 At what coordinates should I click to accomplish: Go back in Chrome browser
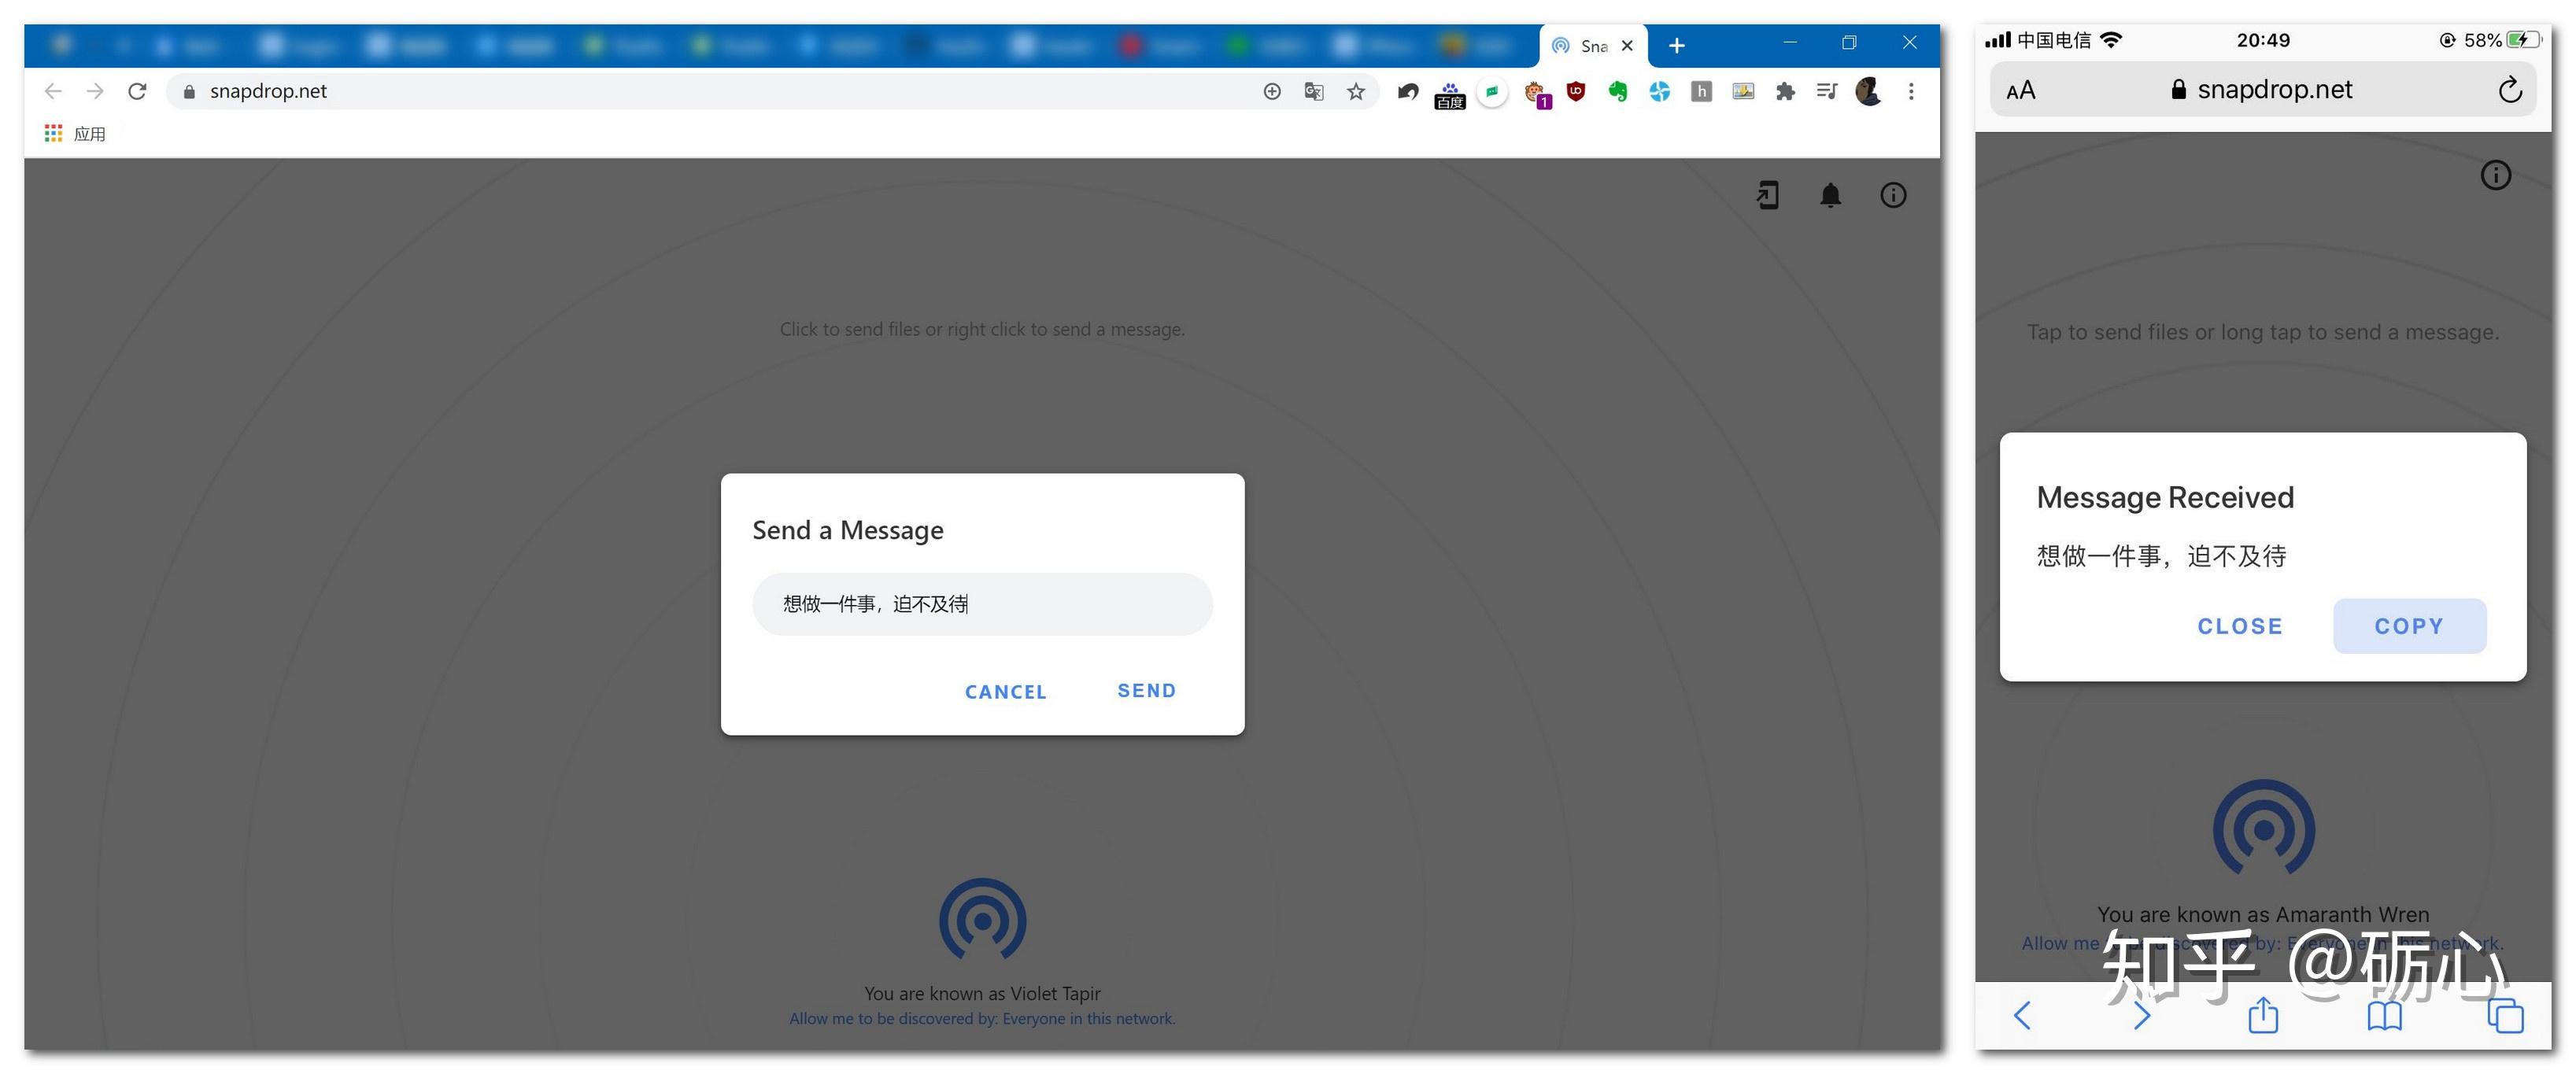point(53,92)
